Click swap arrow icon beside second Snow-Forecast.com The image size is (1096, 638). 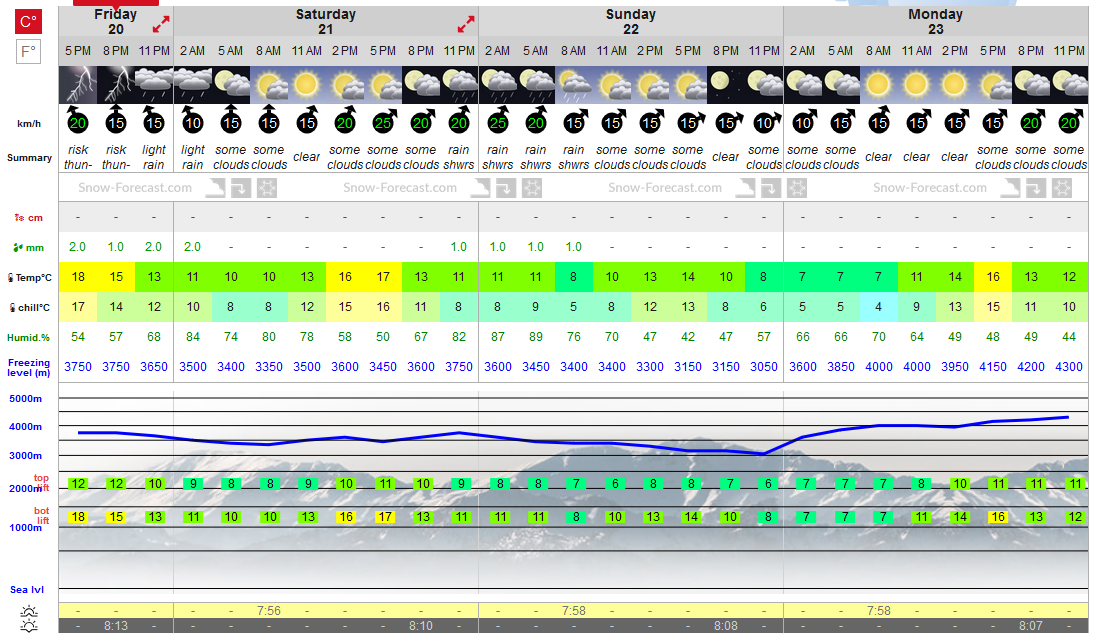pos(506,188)
